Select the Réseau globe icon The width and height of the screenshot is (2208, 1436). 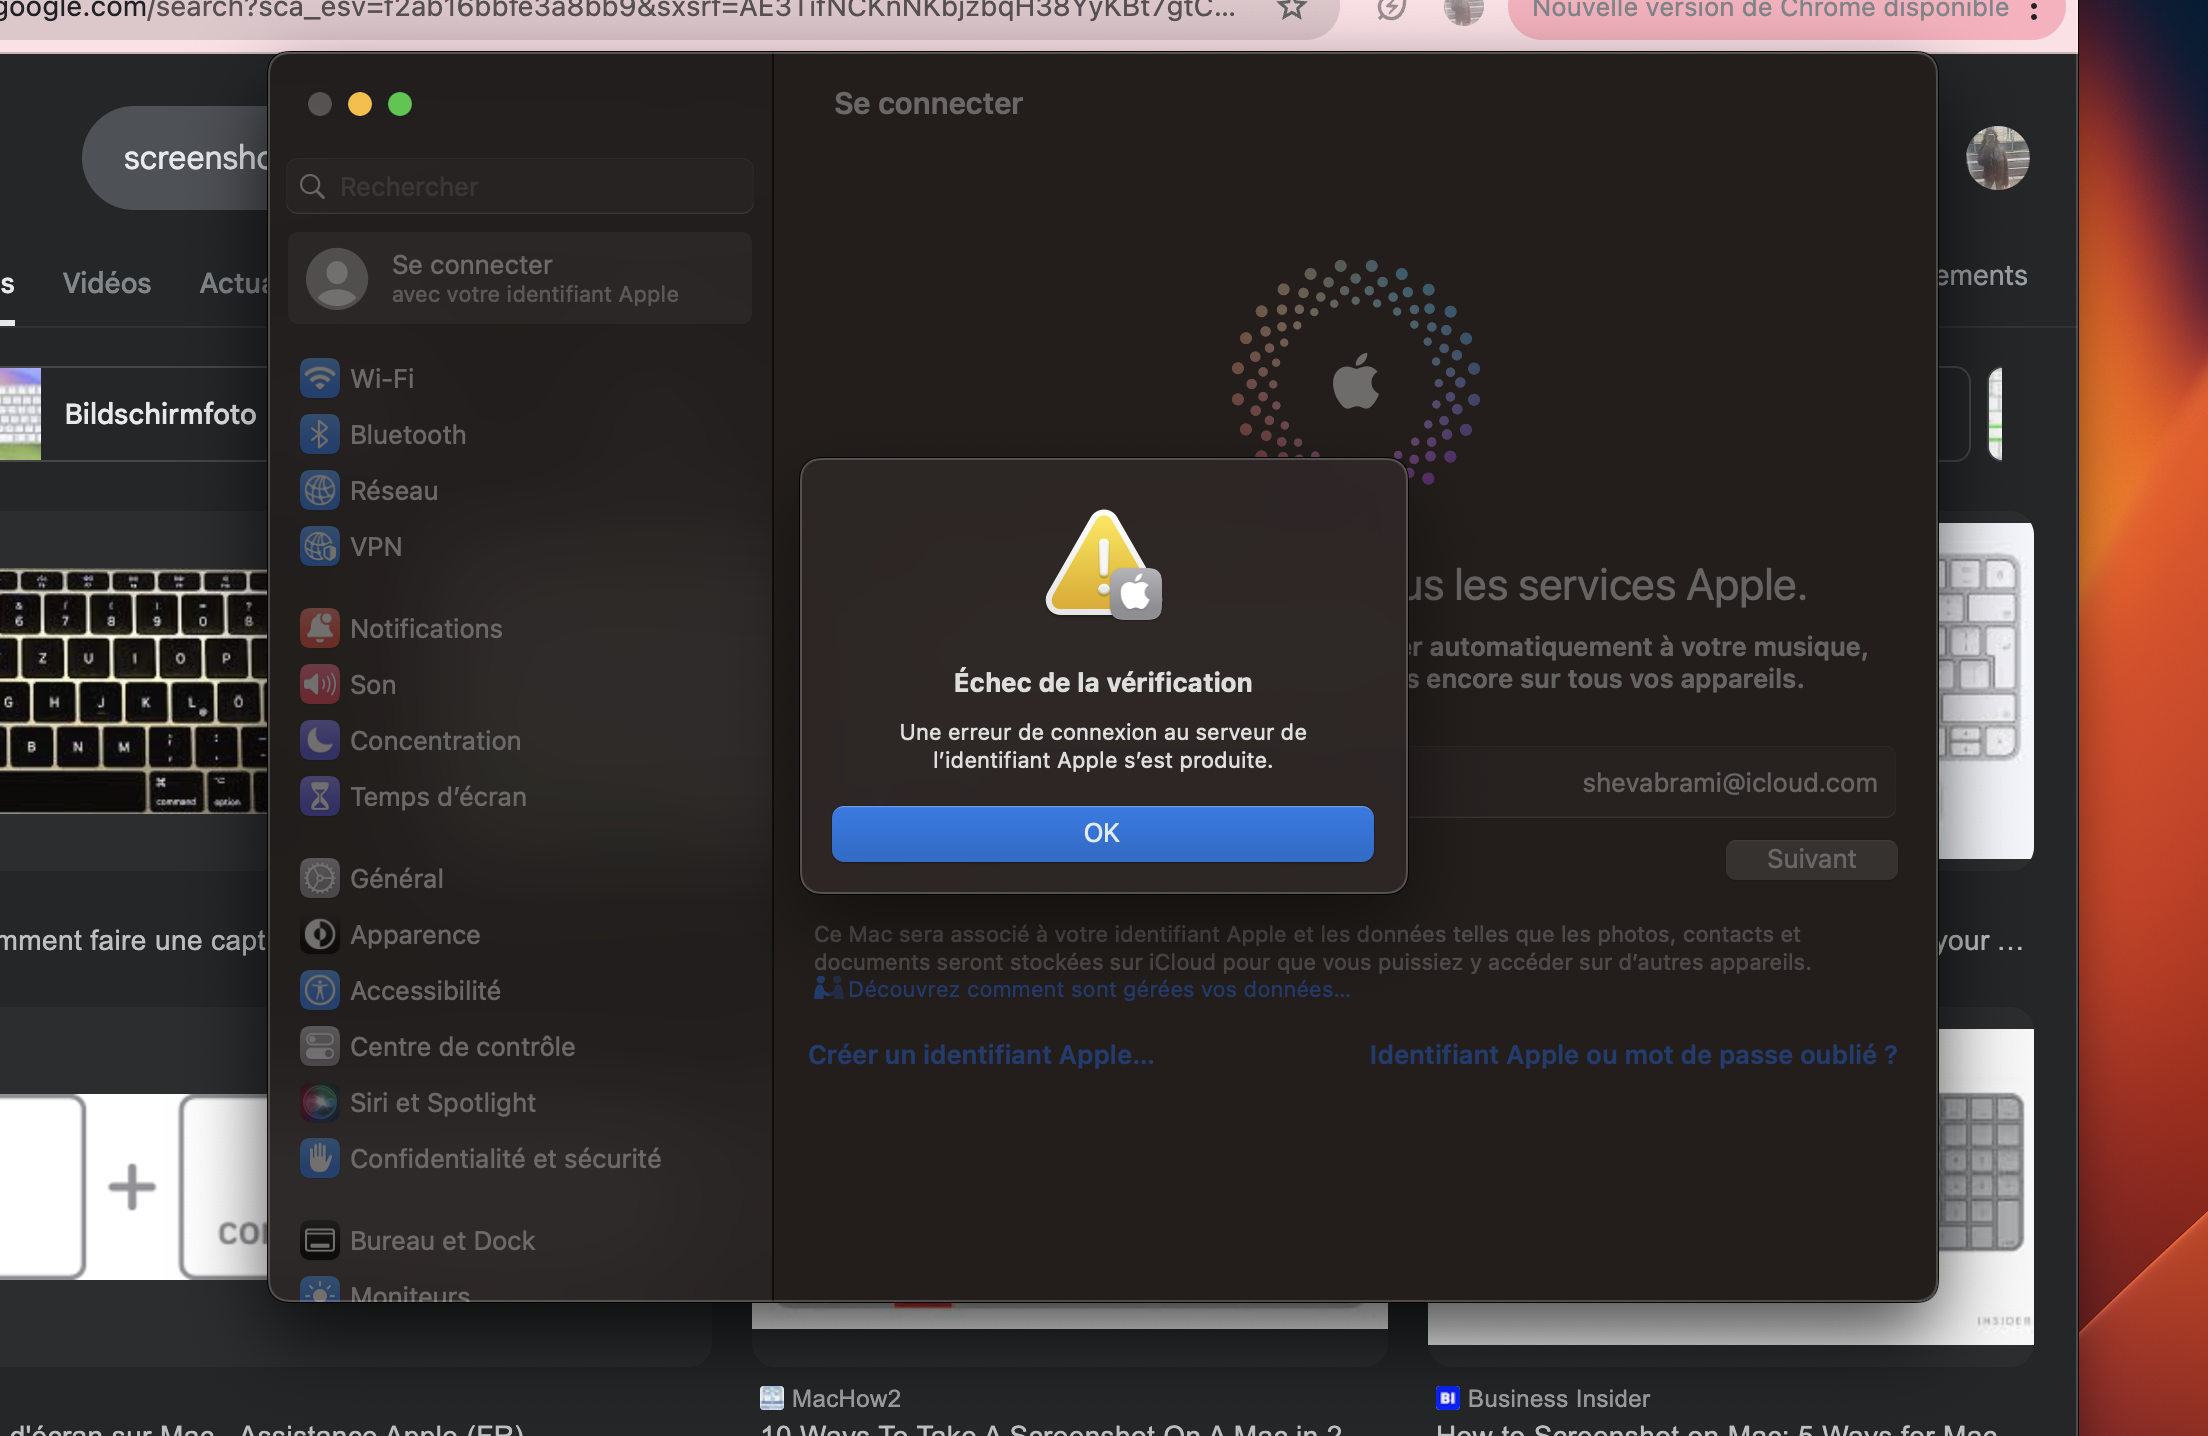click(320, 490)
